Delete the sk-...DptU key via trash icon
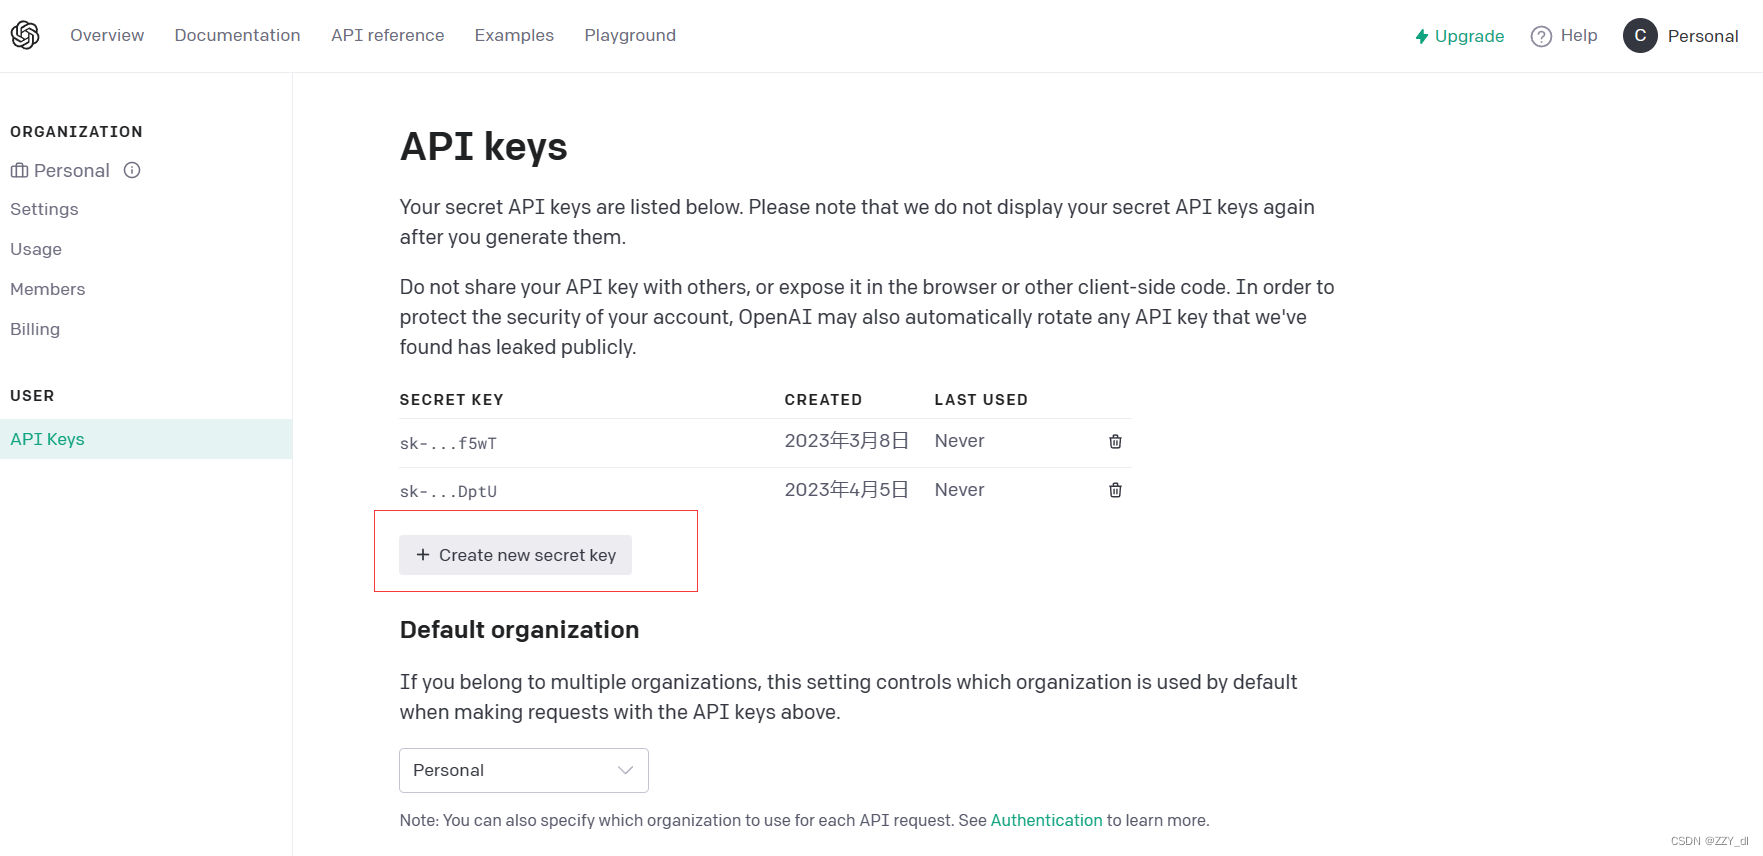This screenshot has height=856, width=1763. 1115,490
